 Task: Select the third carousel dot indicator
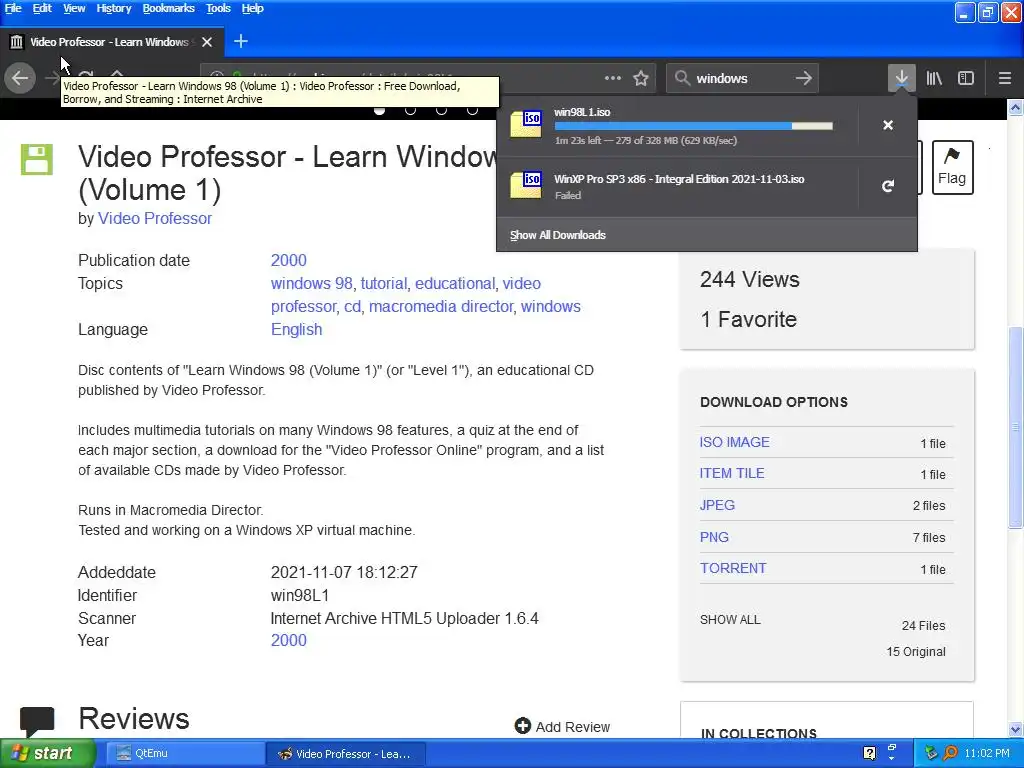coord(441,110)
